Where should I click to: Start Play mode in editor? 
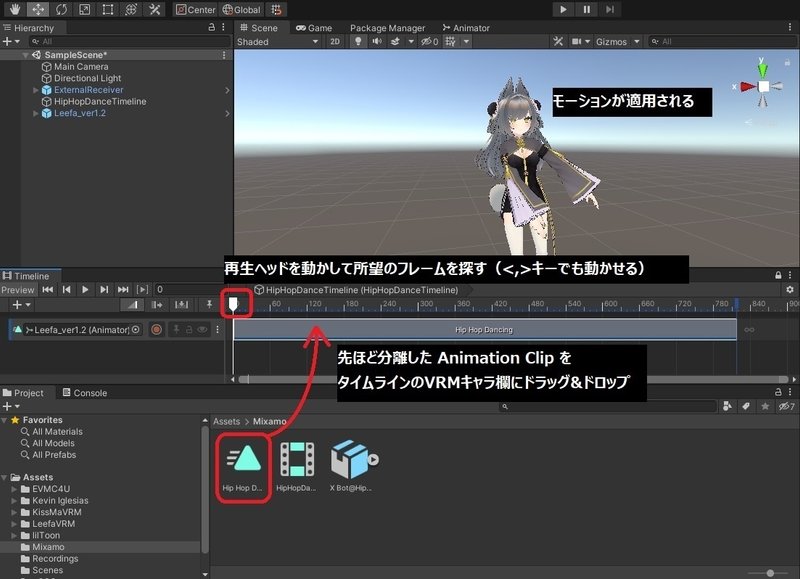(563, 9)
